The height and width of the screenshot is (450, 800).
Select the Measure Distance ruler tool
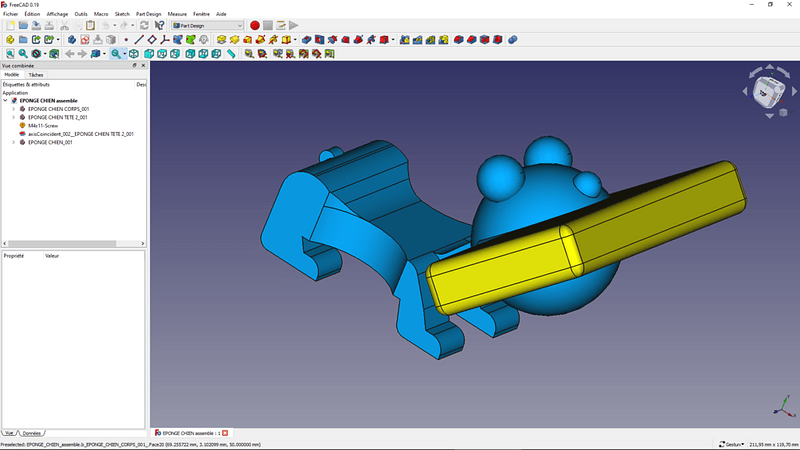[231, 54]
